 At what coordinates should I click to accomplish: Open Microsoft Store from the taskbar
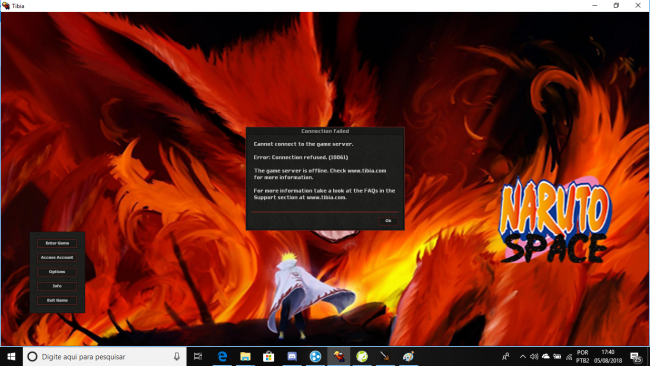point(269,356)
